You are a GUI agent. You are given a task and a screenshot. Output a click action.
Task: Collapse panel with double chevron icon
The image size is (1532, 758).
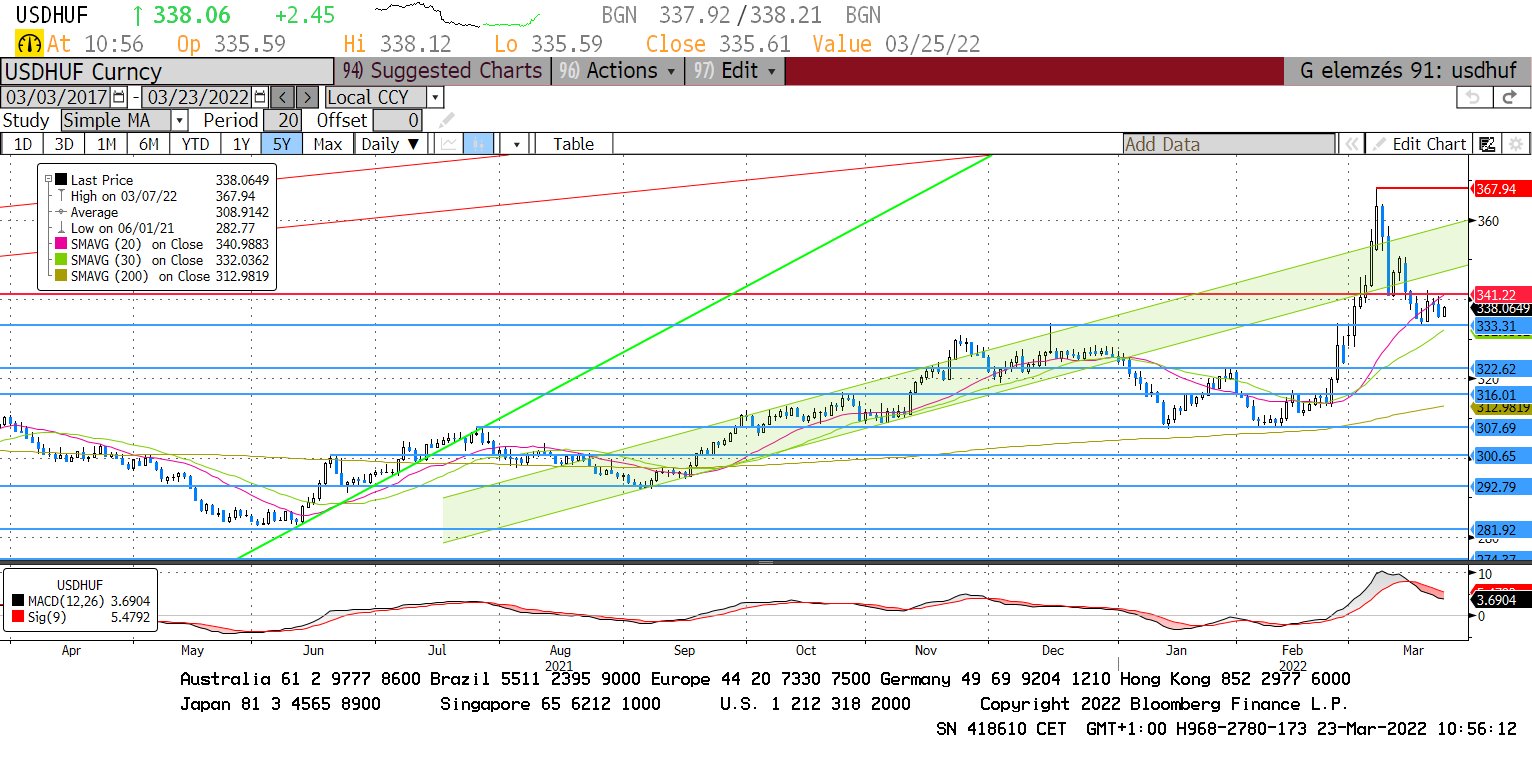coord(1351,144)
